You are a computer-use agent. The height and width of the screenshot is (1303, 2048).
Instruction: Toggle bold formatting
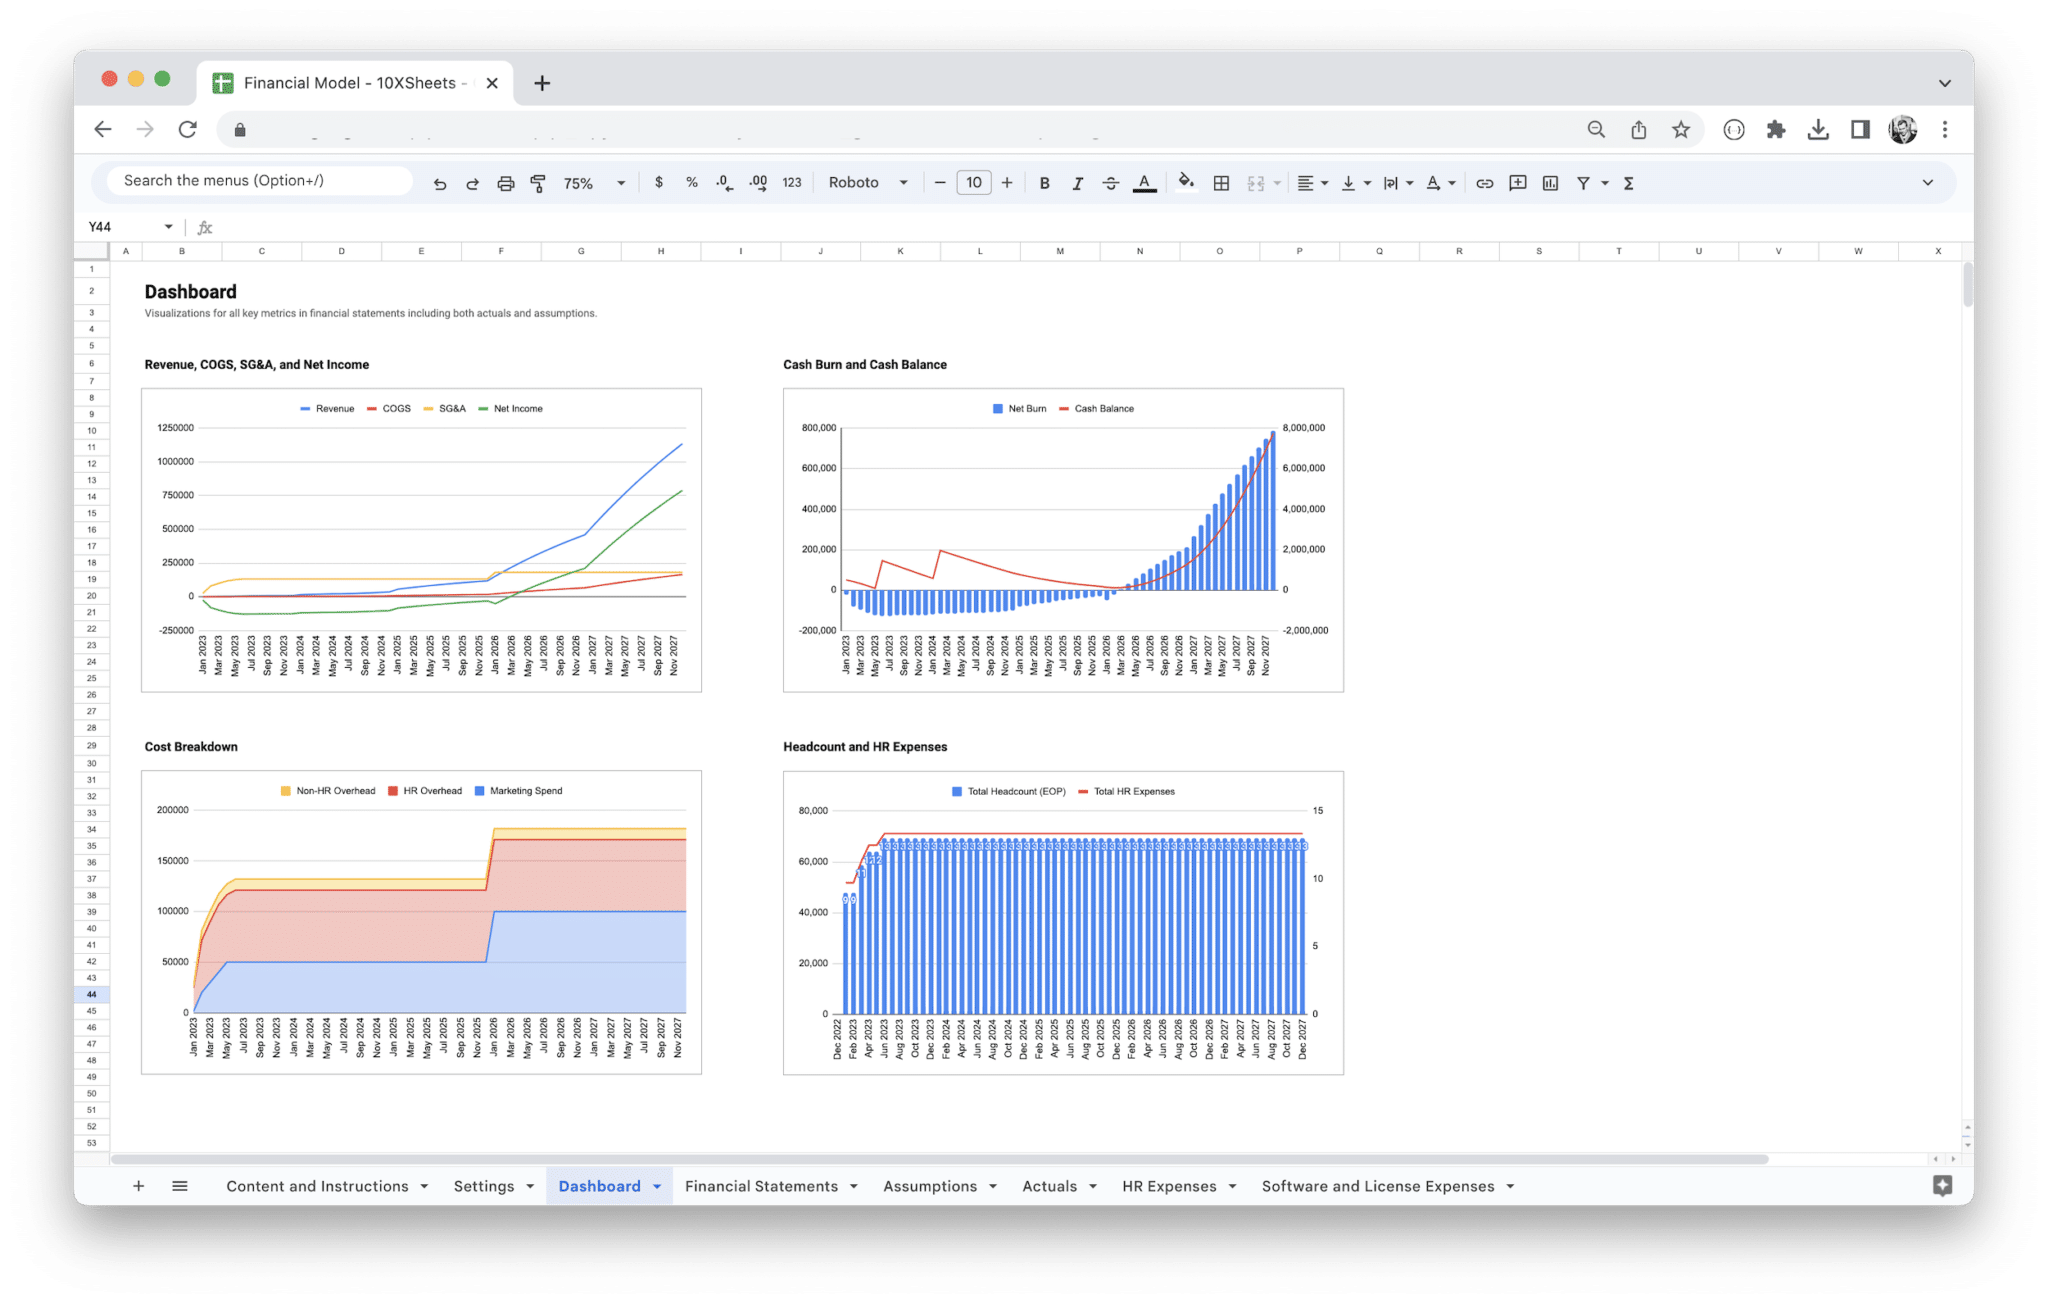point(1044,183)
